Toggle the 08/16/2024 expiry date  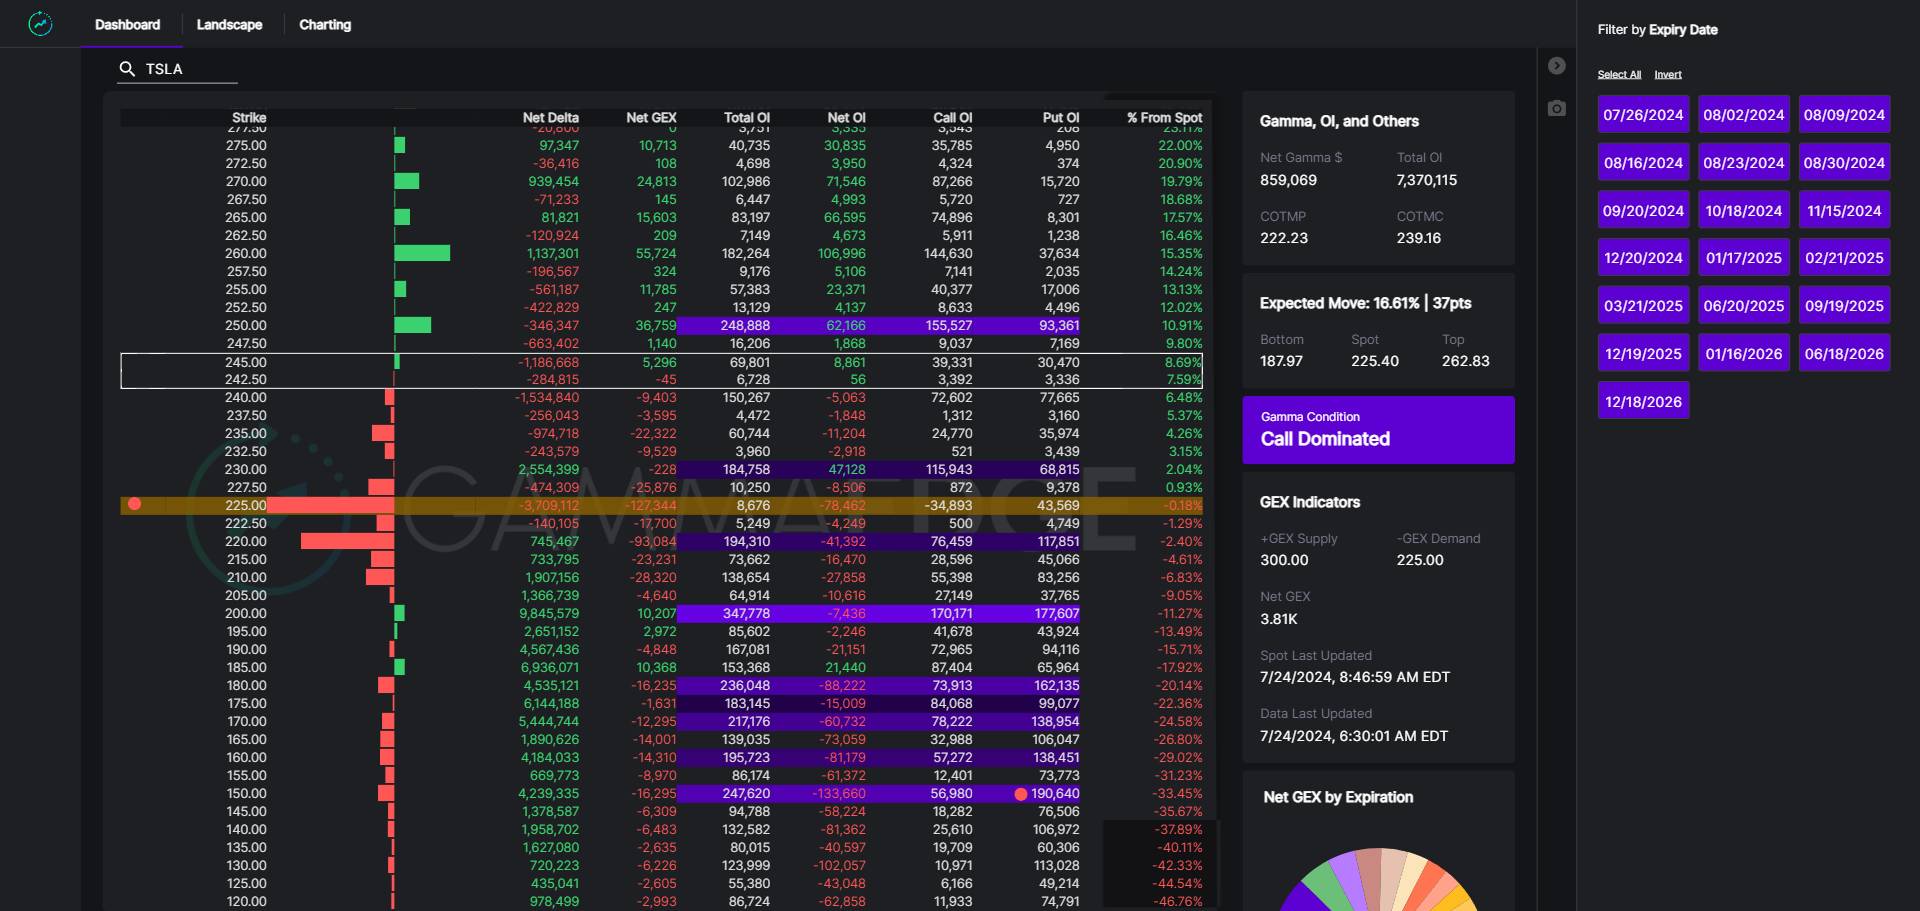point(1643,163)
